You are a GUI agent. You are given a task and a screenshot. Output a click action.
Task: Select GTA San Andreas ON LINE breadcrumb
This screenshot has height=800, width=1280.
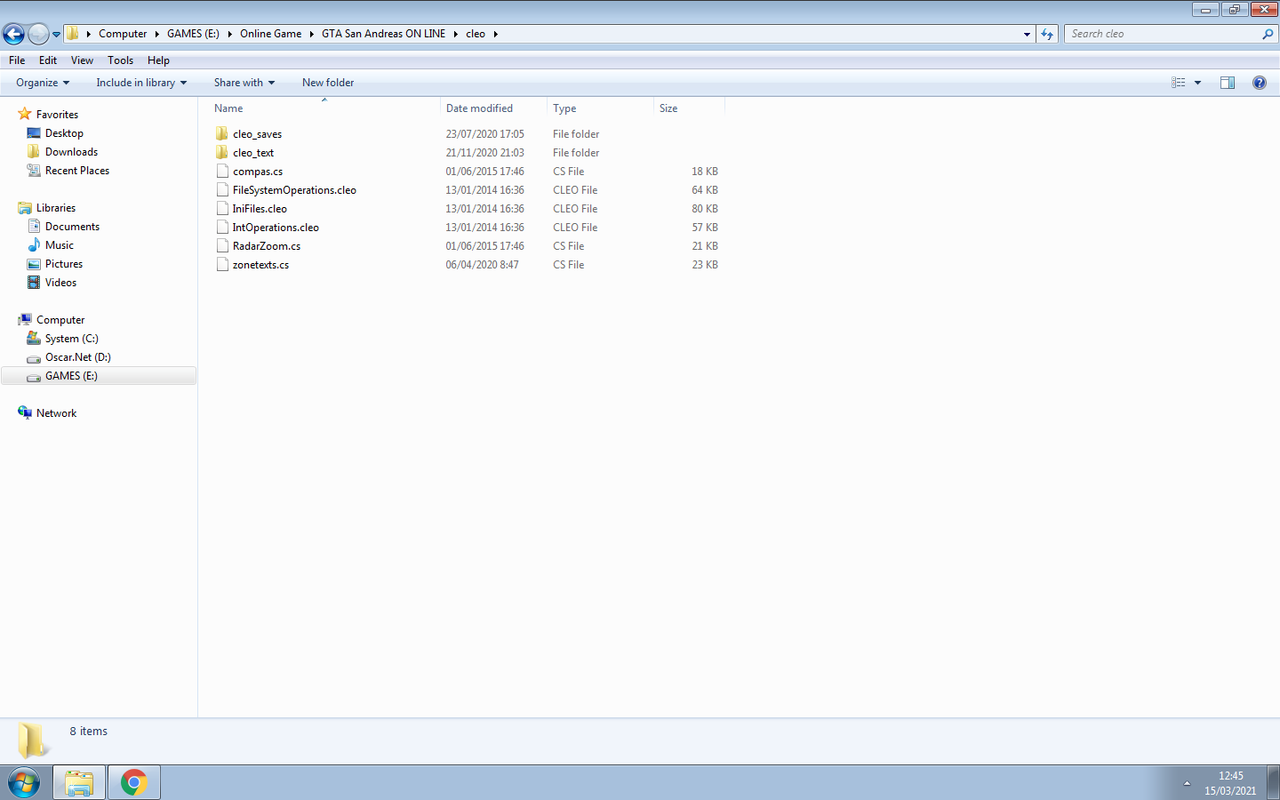383,34
